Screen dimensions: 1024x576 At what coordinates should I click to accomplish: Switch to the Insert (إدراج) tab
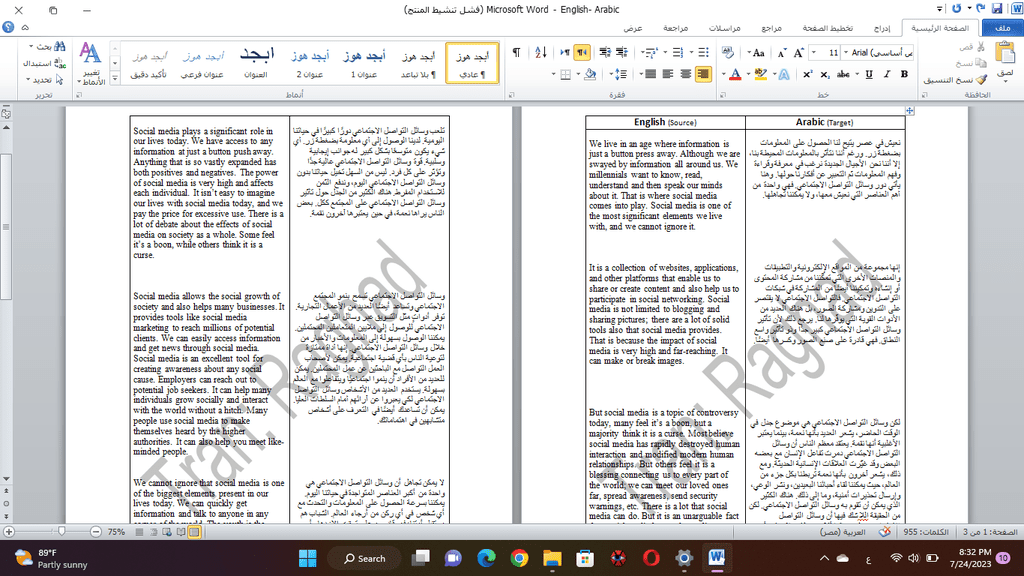882,28
